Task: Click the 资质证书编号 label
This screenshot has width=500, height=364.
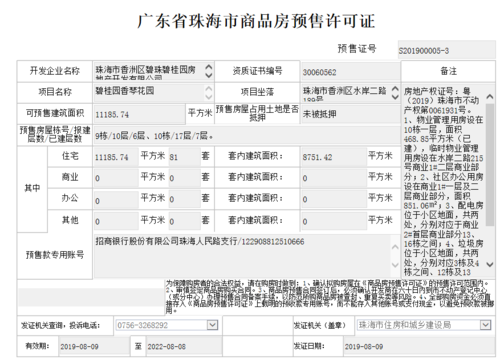Action: [x=257, y=71]
